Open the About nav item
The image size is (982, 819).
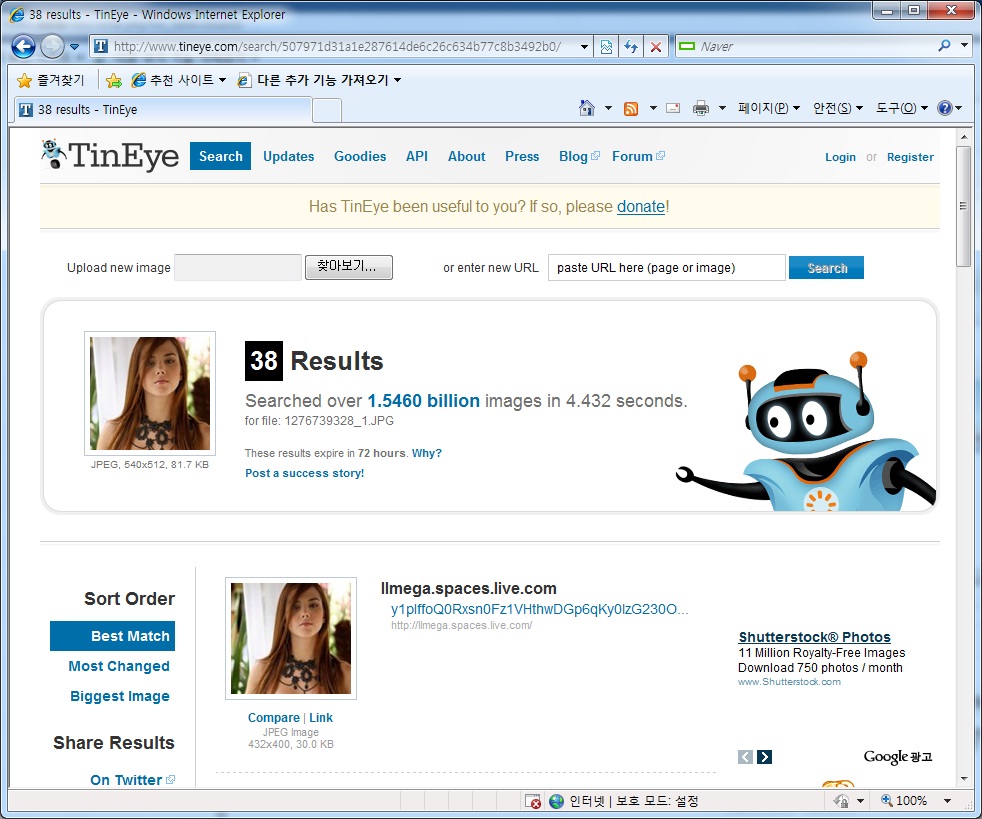(467, 157)
